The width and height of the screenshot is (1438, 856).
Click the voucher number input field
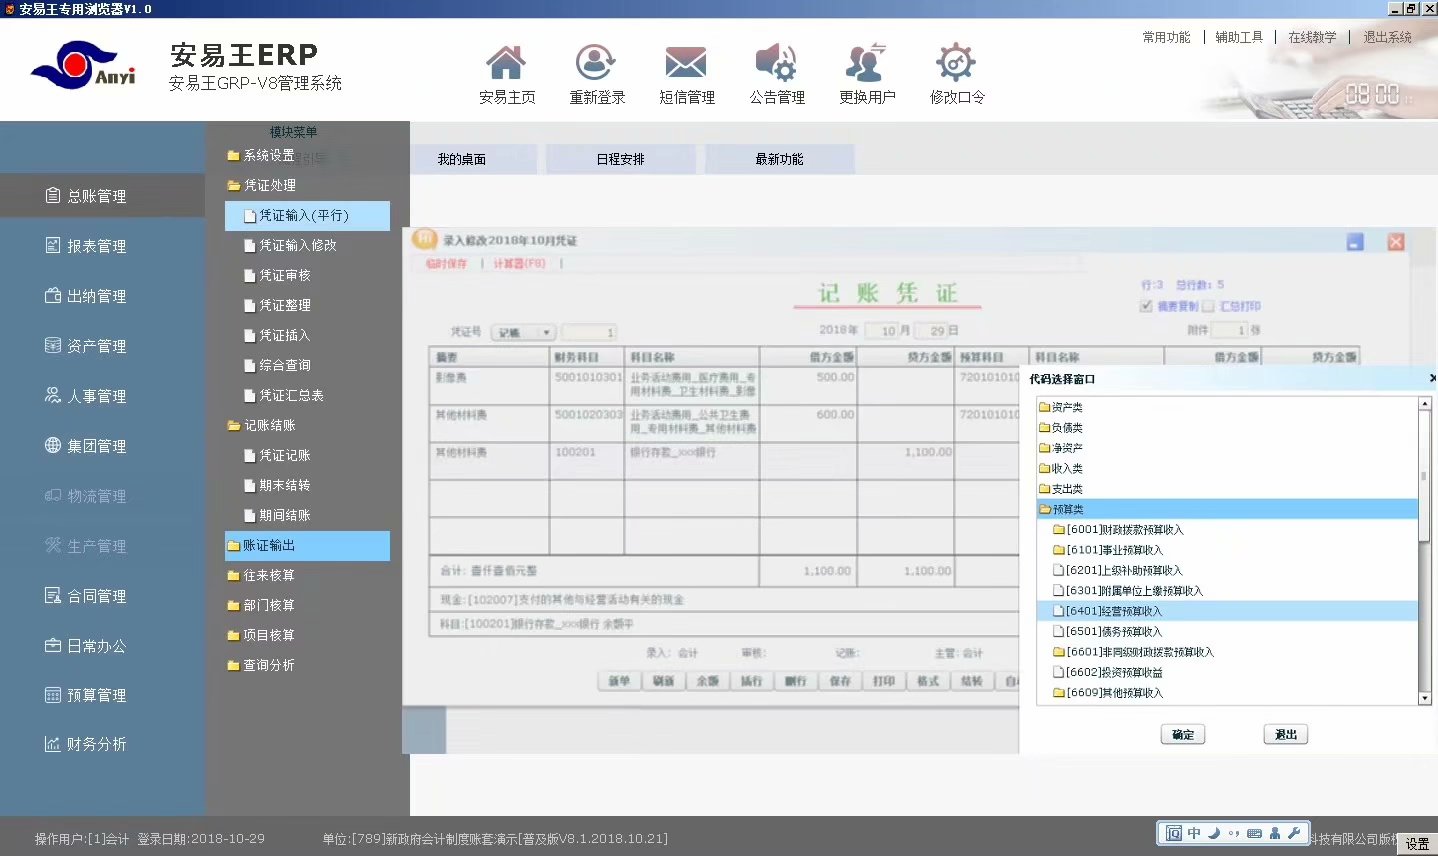[589, 332]
